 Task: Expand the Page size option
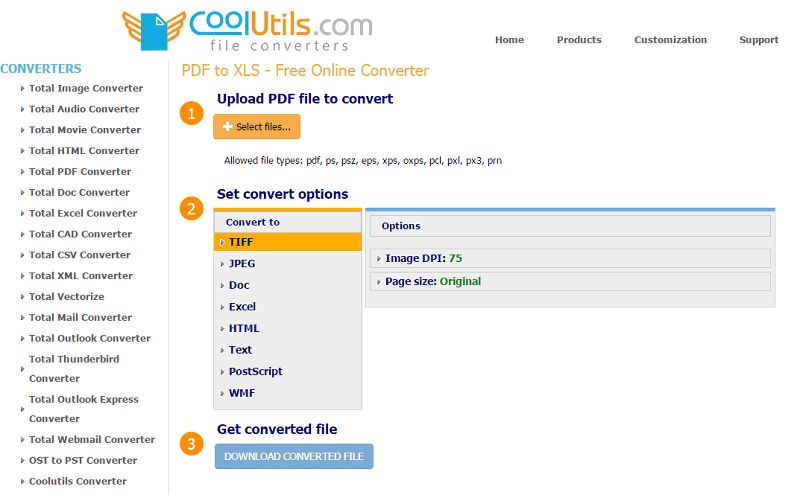tap(432, 281)
